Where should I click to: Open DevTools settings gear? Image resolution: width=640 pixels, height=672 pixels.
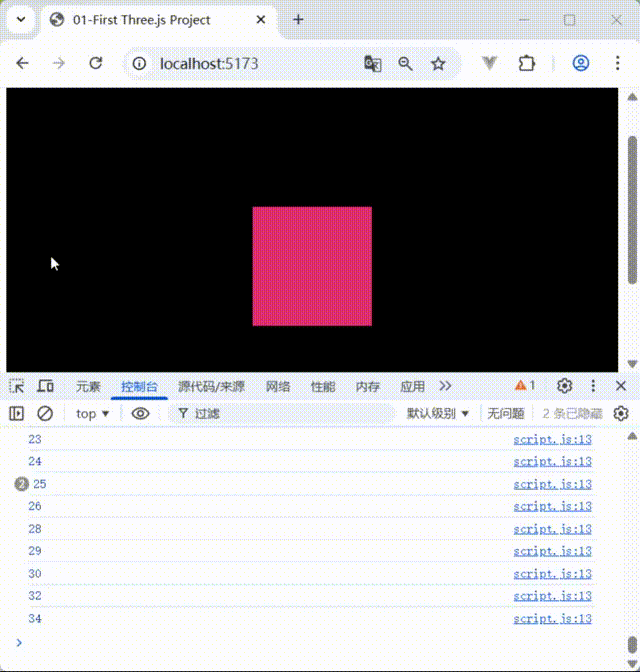[565, 386]
